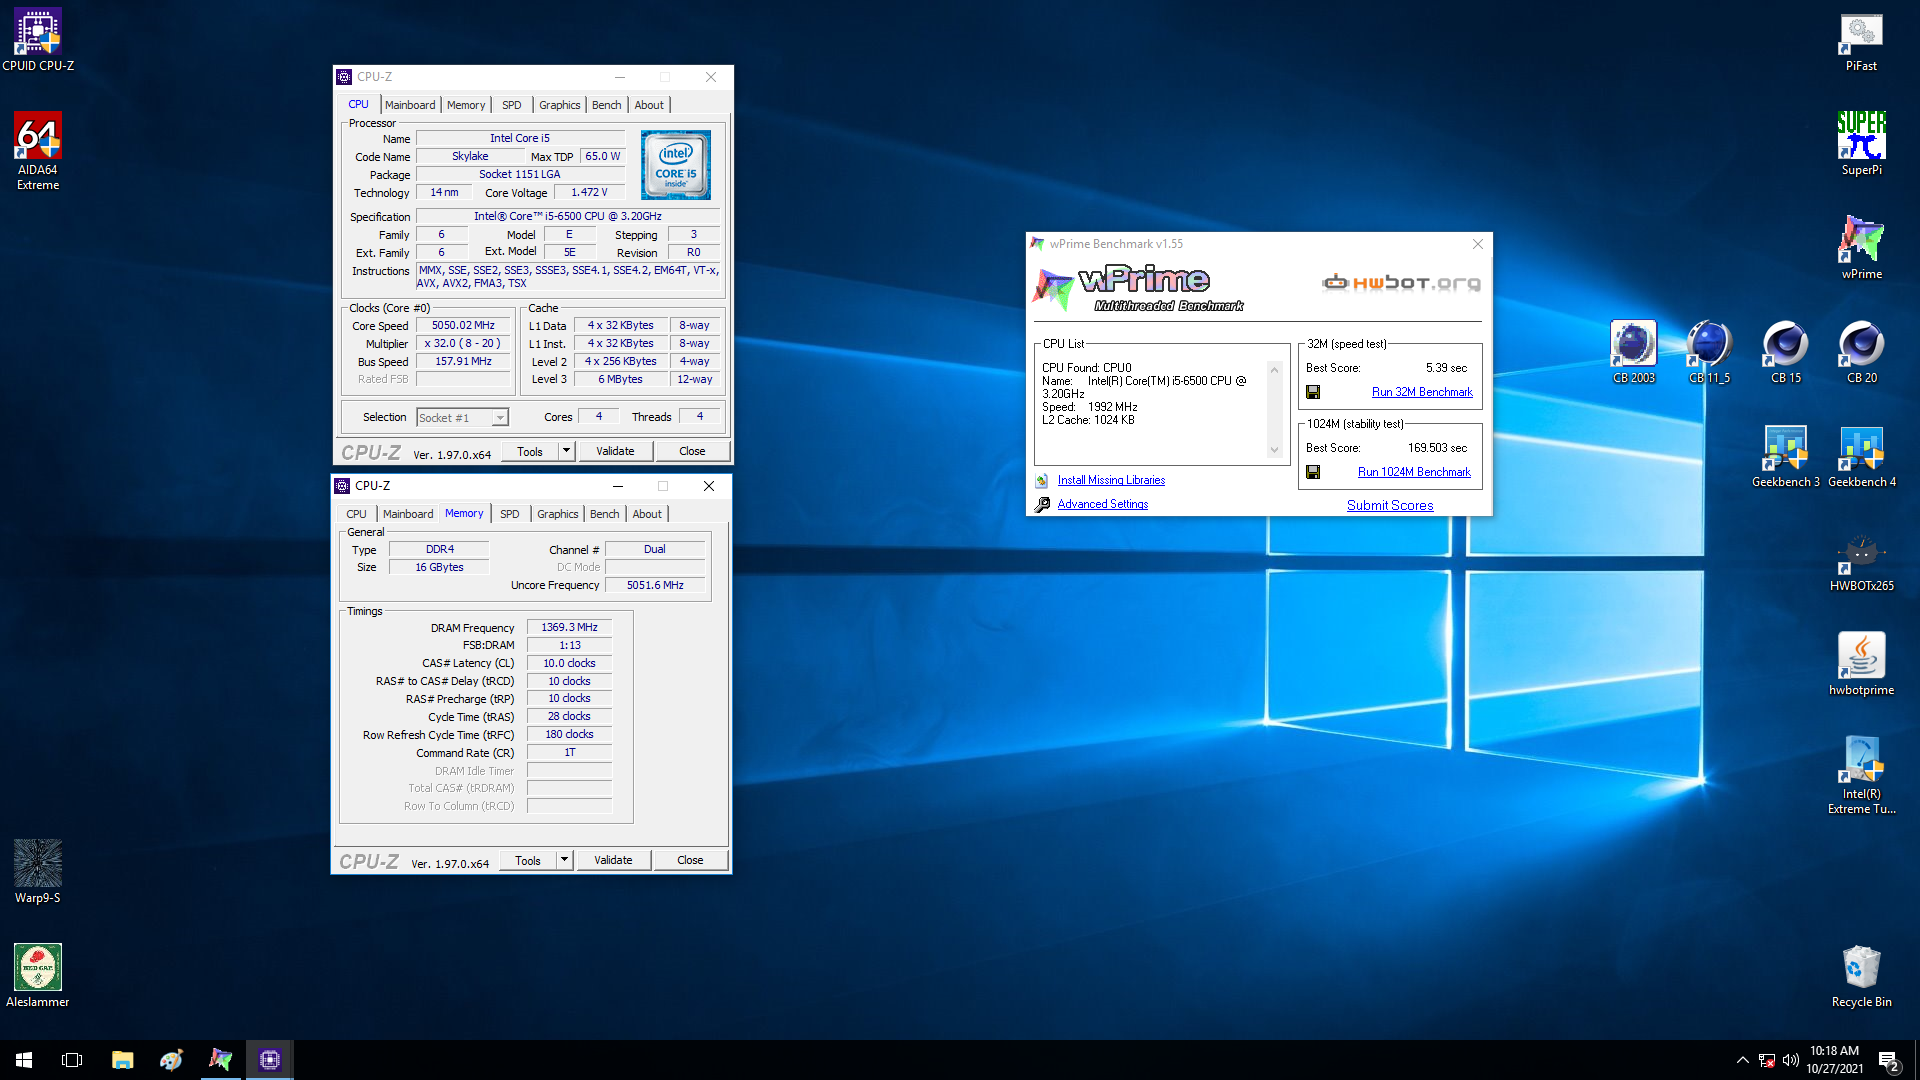Close the wPrime Benchmark window
Image resolution: width=1920 pixels, height=1080 pixels.
coord(1477,244)
